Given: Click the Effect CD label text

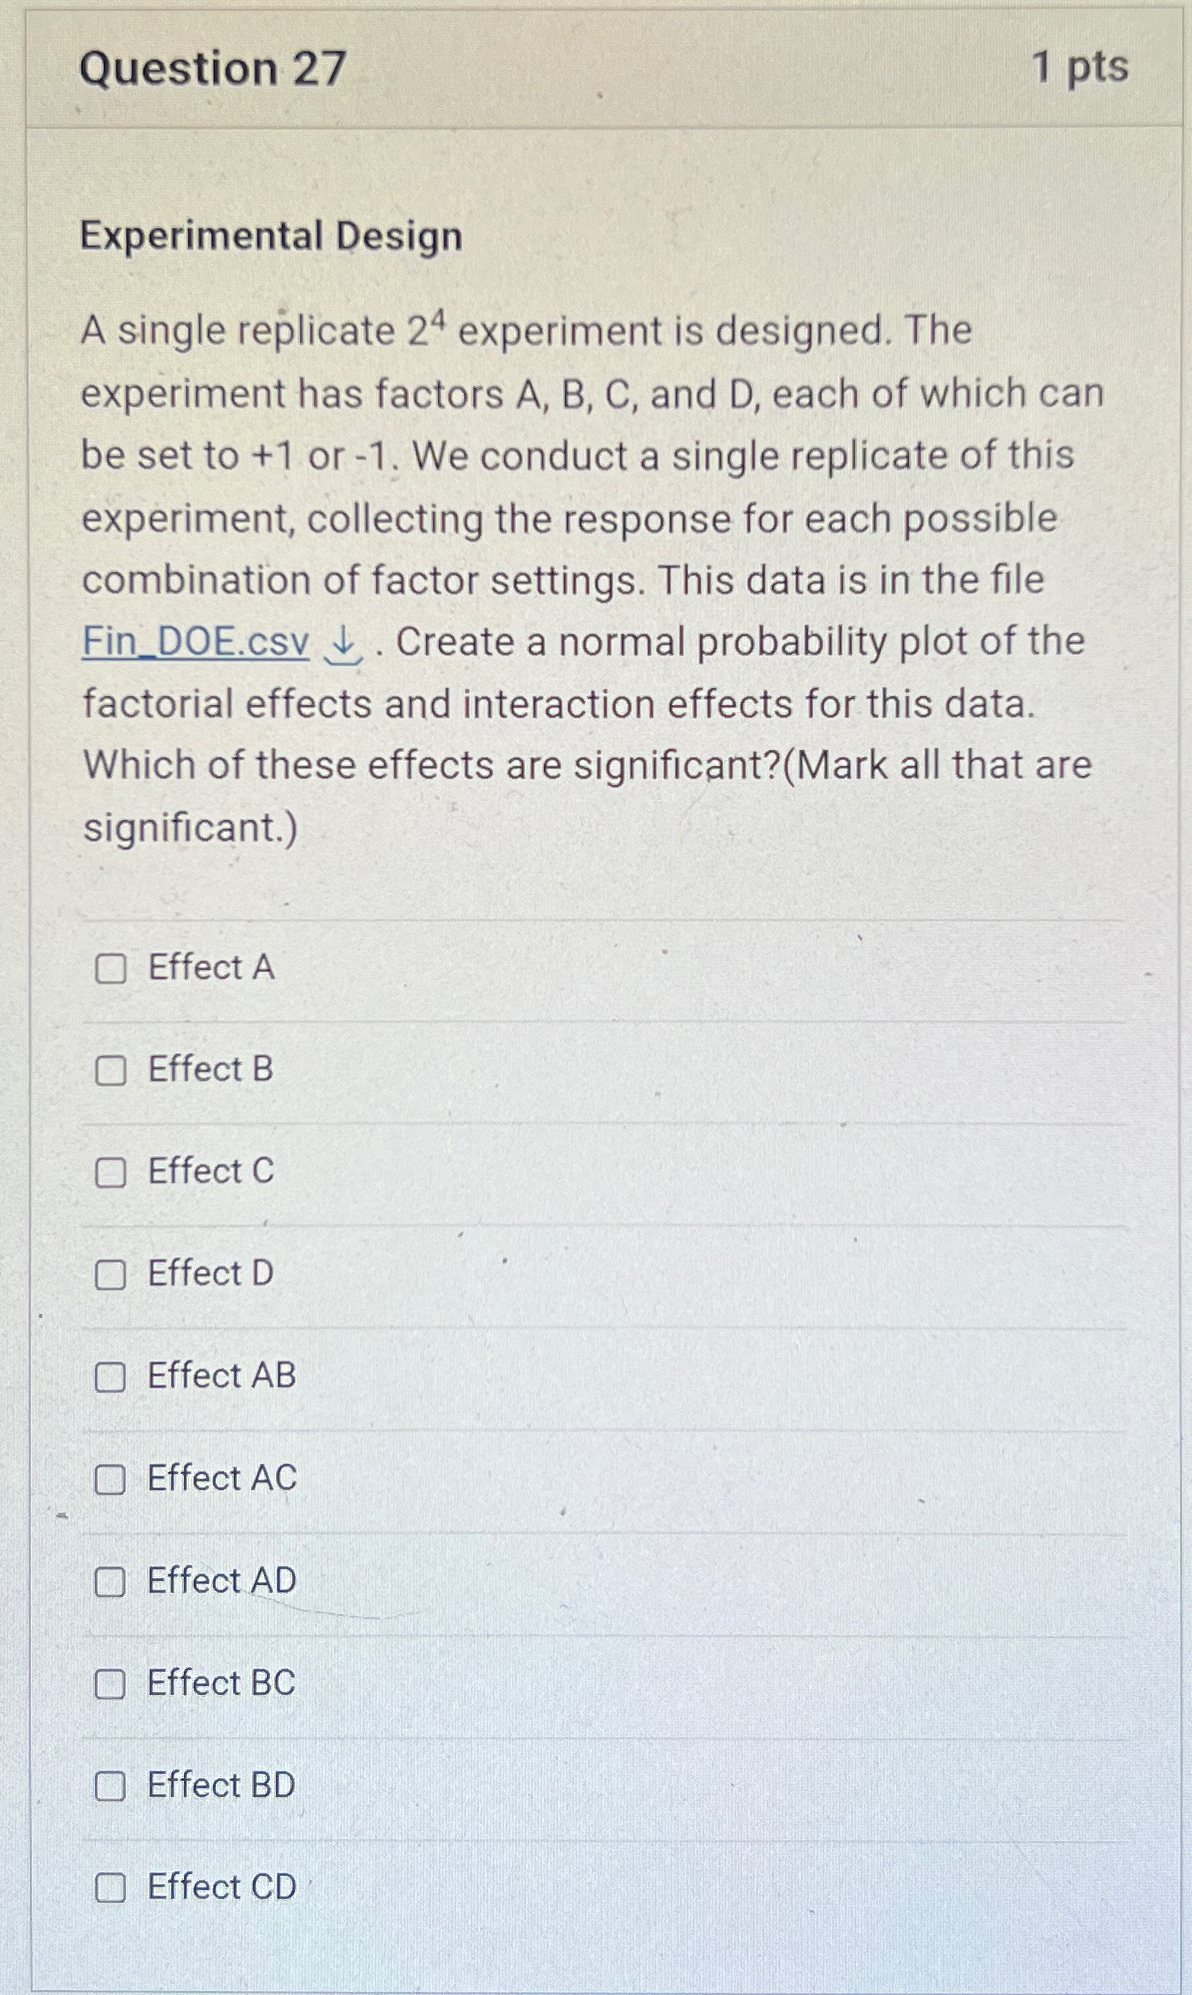Looking at the screenshot, I should [x=221, y=1888].
